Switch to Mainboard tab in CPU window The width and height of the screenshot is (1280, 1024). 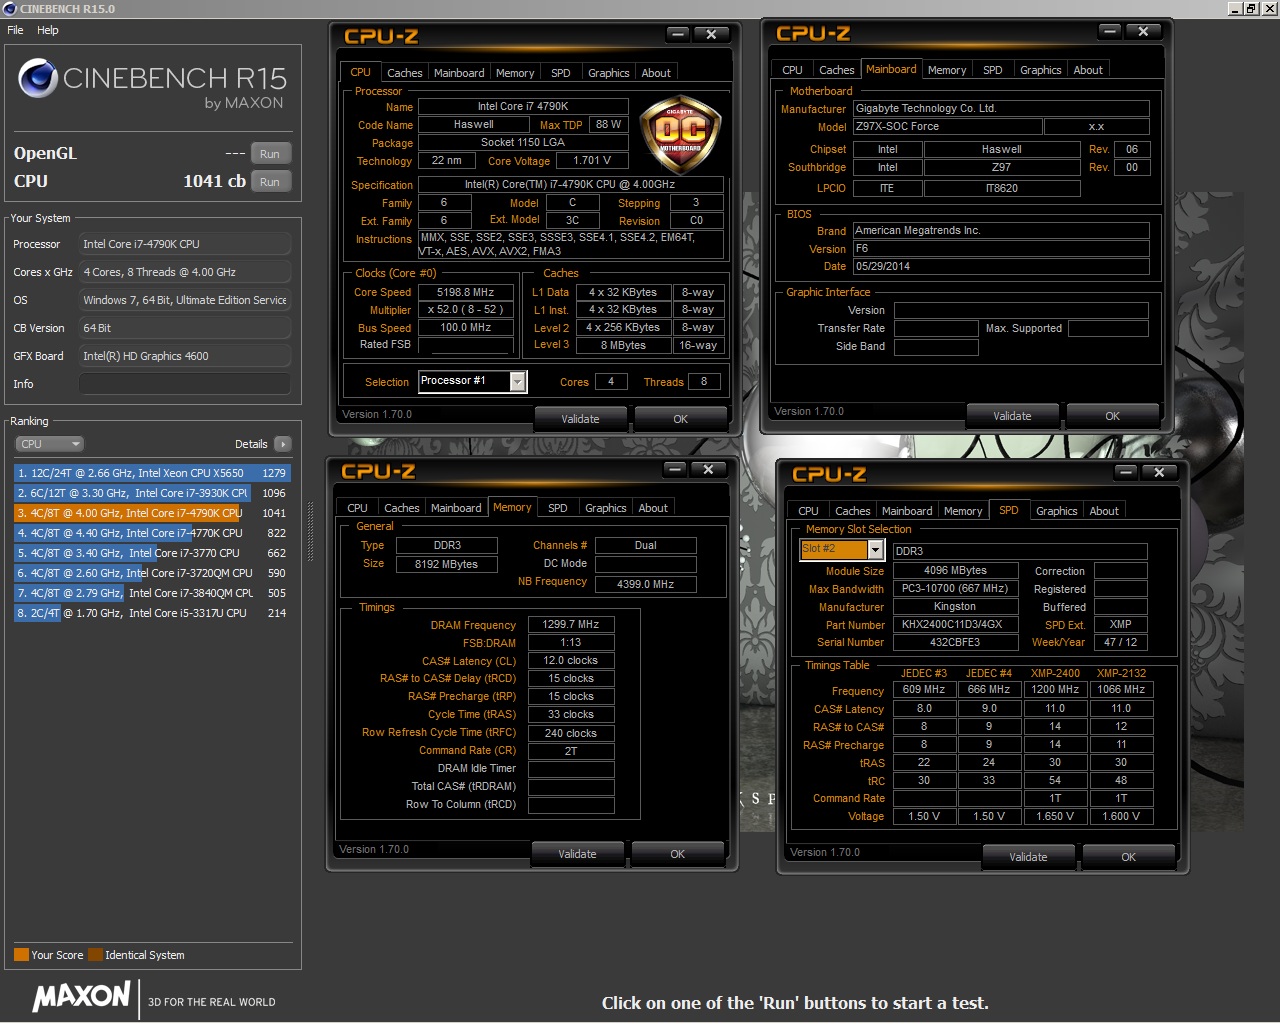click(x=459, y=73)
